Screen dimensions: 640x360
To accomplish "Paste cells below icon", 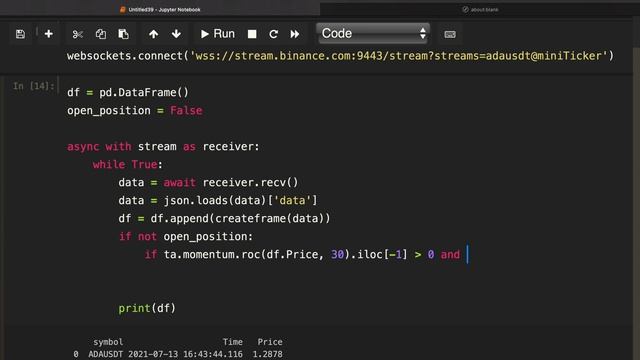I will tap(123, 34).
